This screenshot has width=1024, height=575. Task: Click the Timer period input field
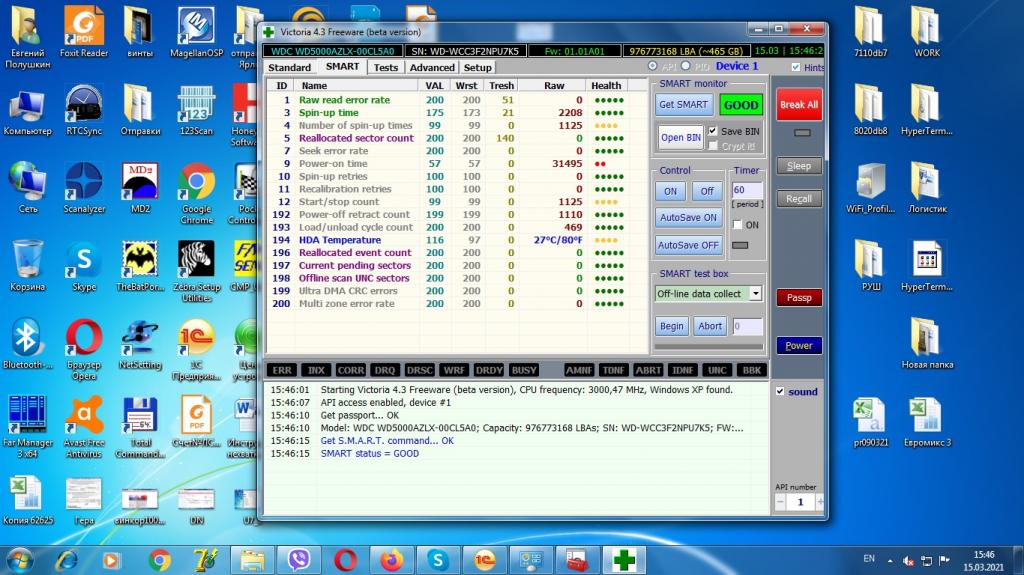pos(746,190)
